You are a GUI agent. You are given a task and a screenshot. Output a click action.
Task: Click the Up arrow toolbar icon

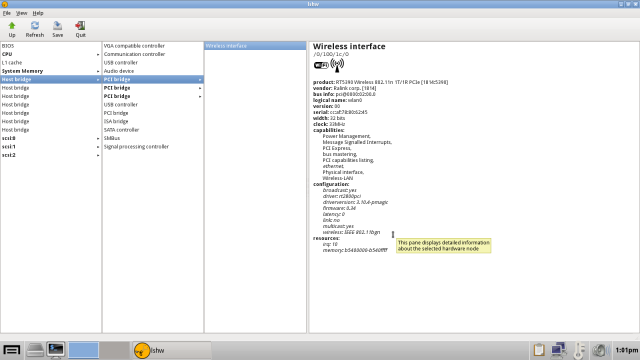pos(12,26)
